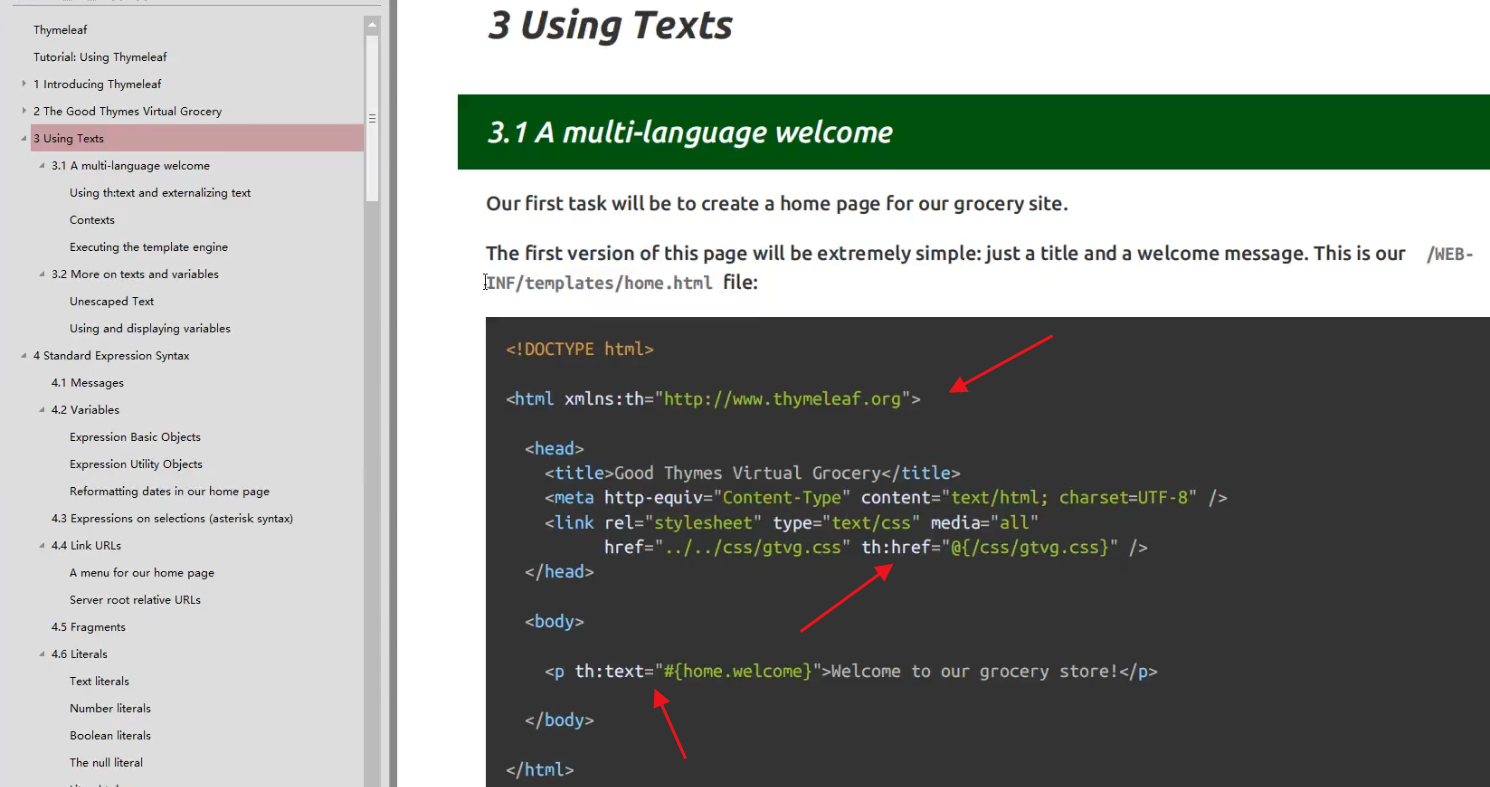Click the '3.1 A multi-language welcome' green heading
Viewport: 1490px width, 787px height.
[x=690, y=132]
